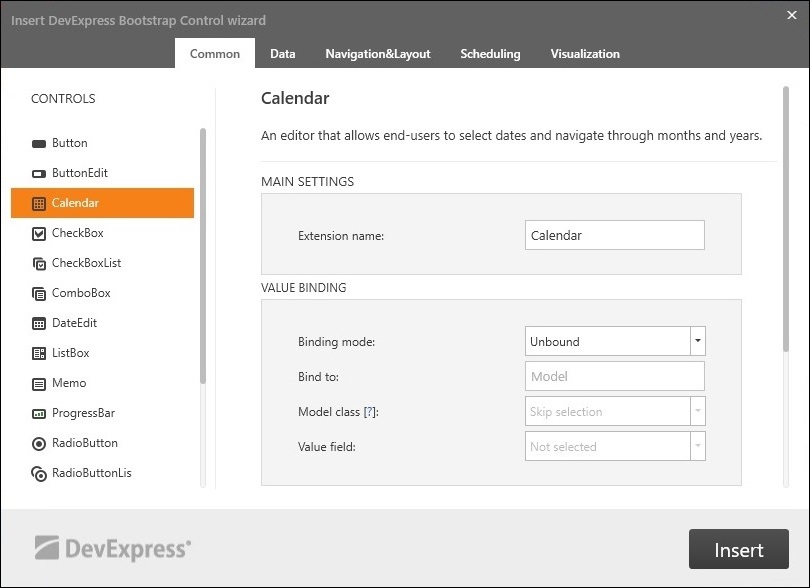The height and width of the screenshot is (588, 810).
Task: Open the Model class dropdown arrow
Action: tap(698, 411)
